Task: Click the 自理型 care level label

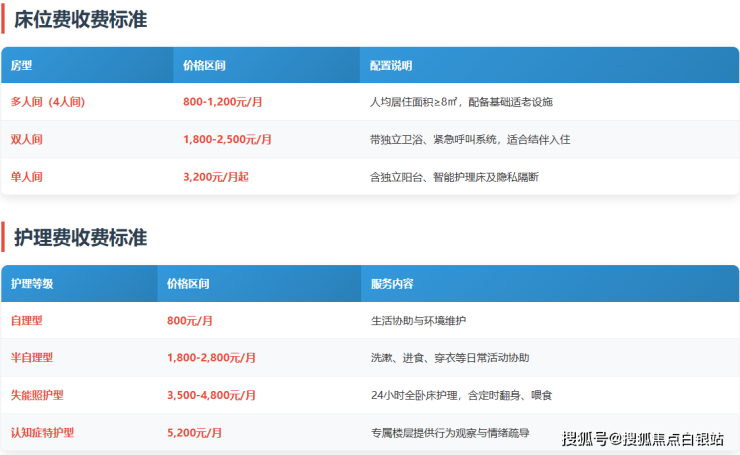Action: pos(27,321)
